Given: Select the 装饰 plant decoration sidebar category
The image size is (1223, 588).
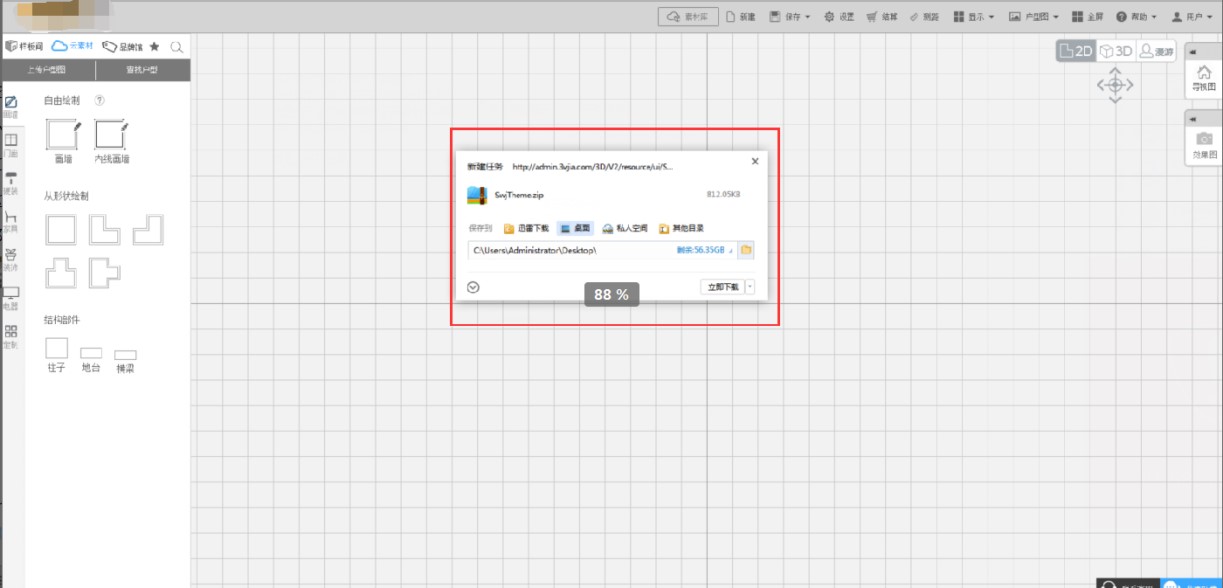Looking at the screenshot, I should (11, 260).
